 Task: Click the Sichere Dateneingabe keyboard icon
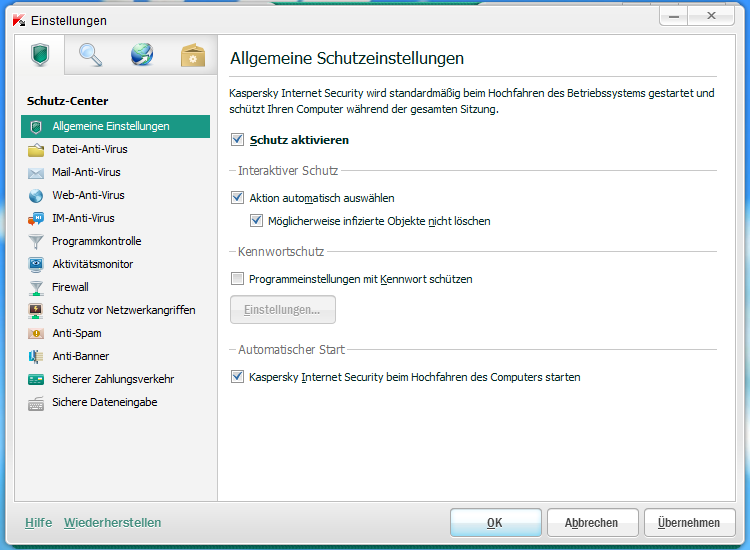pos(36,403)
